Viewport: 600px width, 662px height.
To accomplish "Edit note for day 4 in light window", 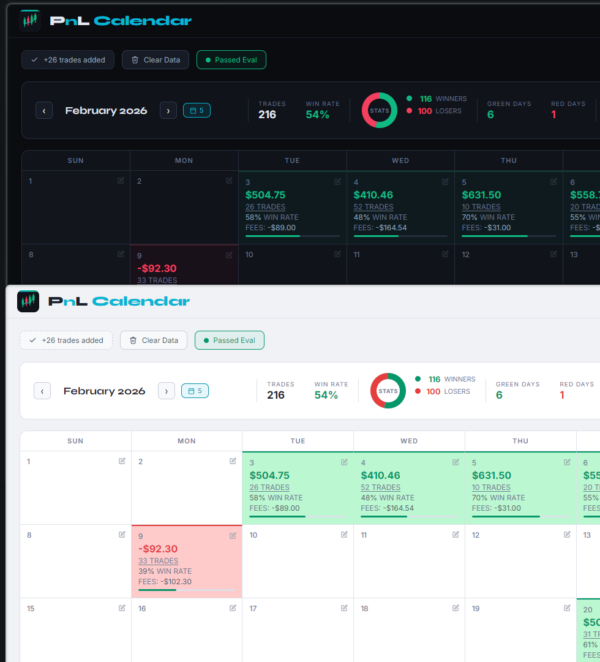I will [456, 462].
